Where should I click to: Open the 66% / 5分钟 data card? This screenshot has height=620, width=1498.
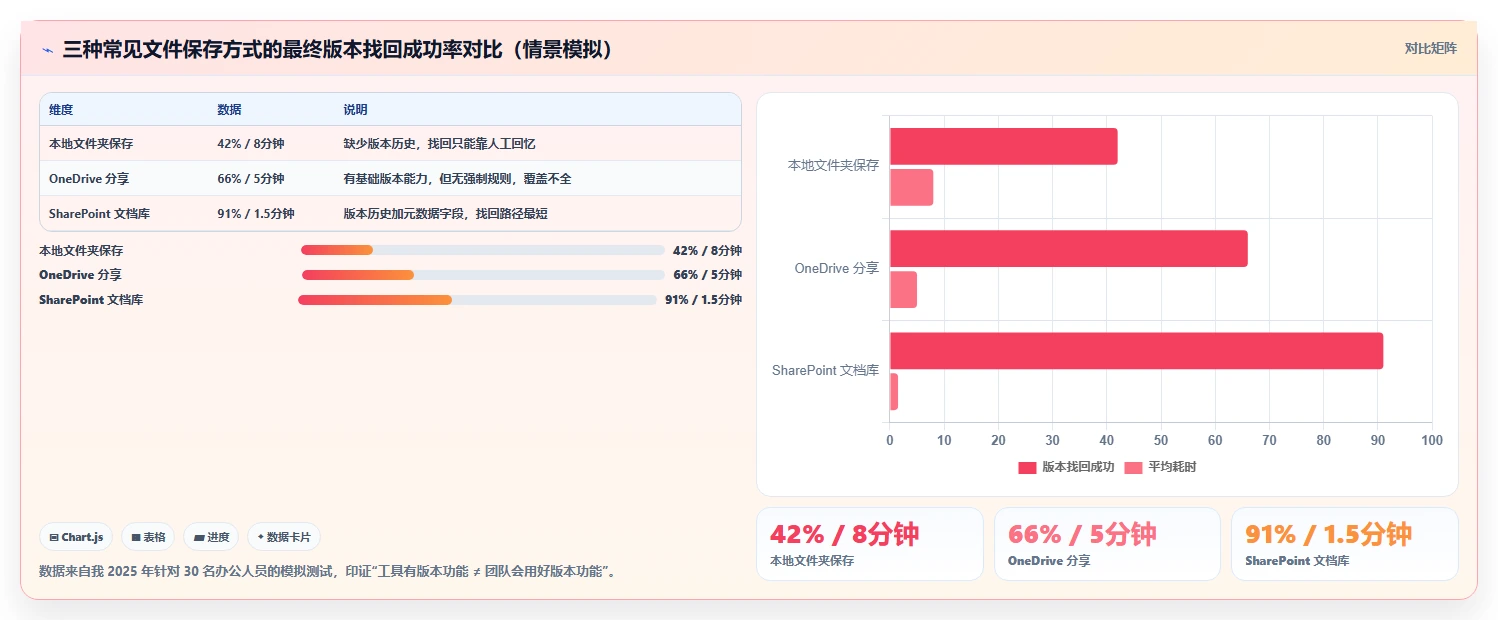tap(1107, 544)
